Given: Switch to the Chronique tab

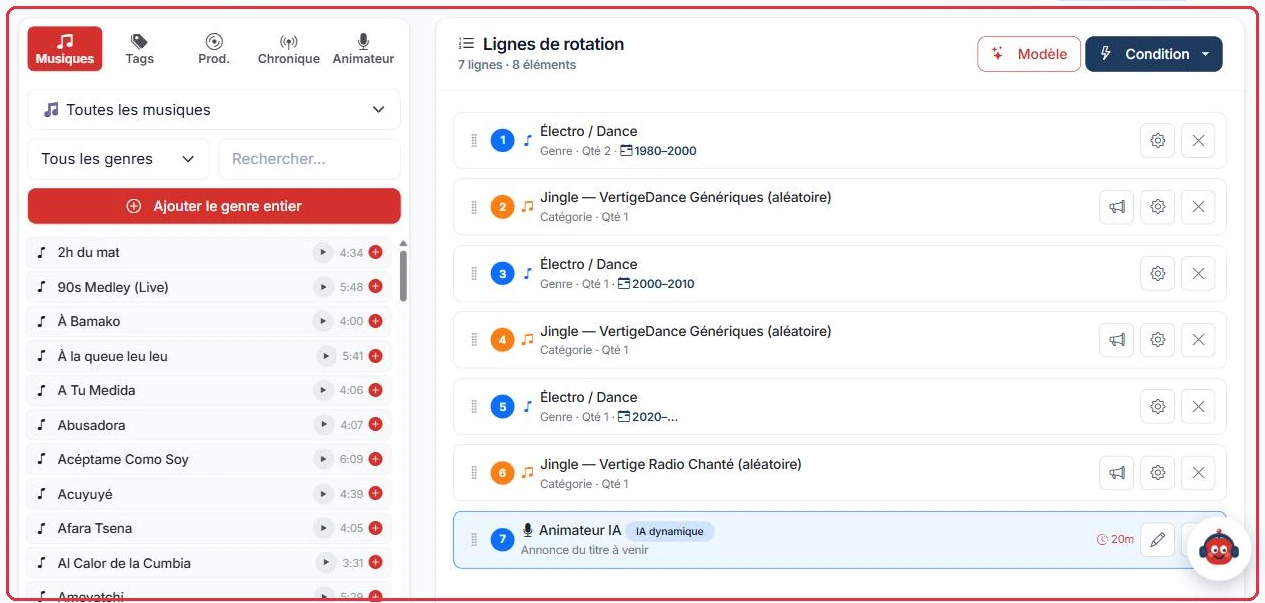Looking at the screenshot, I should (289, 49).
